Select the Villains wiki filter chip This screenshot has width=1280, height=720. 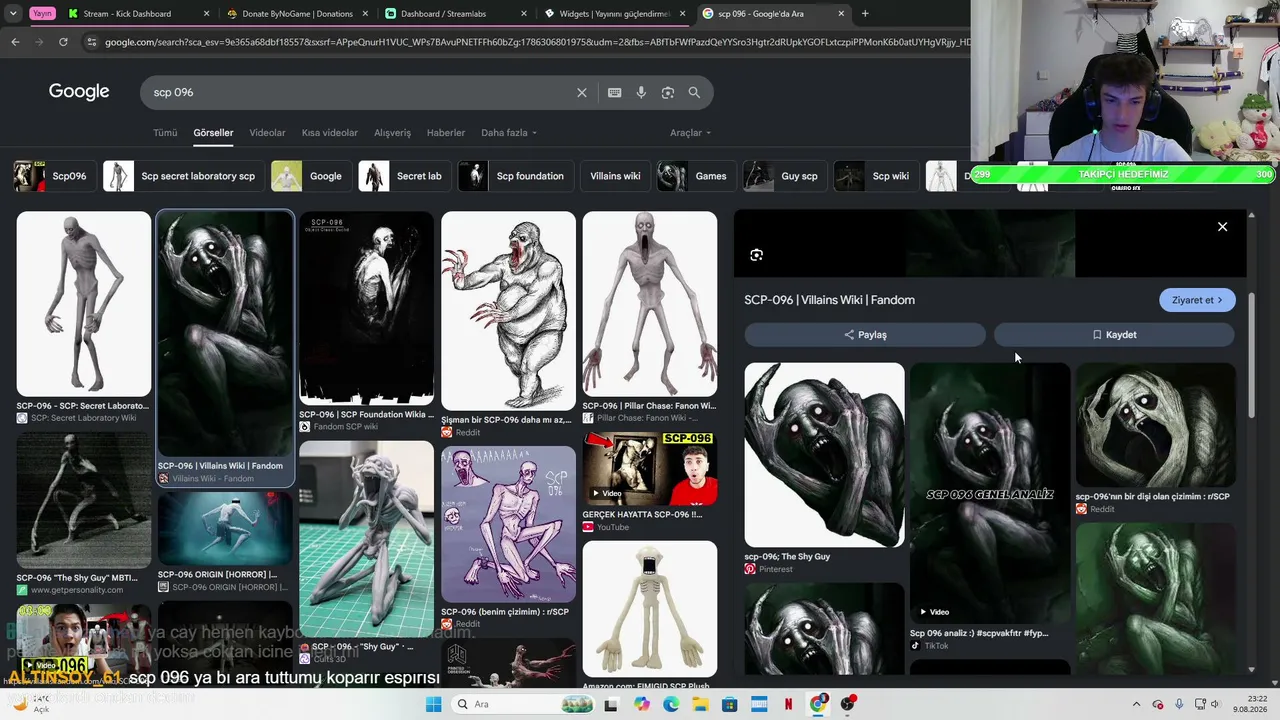pos(615,176)
